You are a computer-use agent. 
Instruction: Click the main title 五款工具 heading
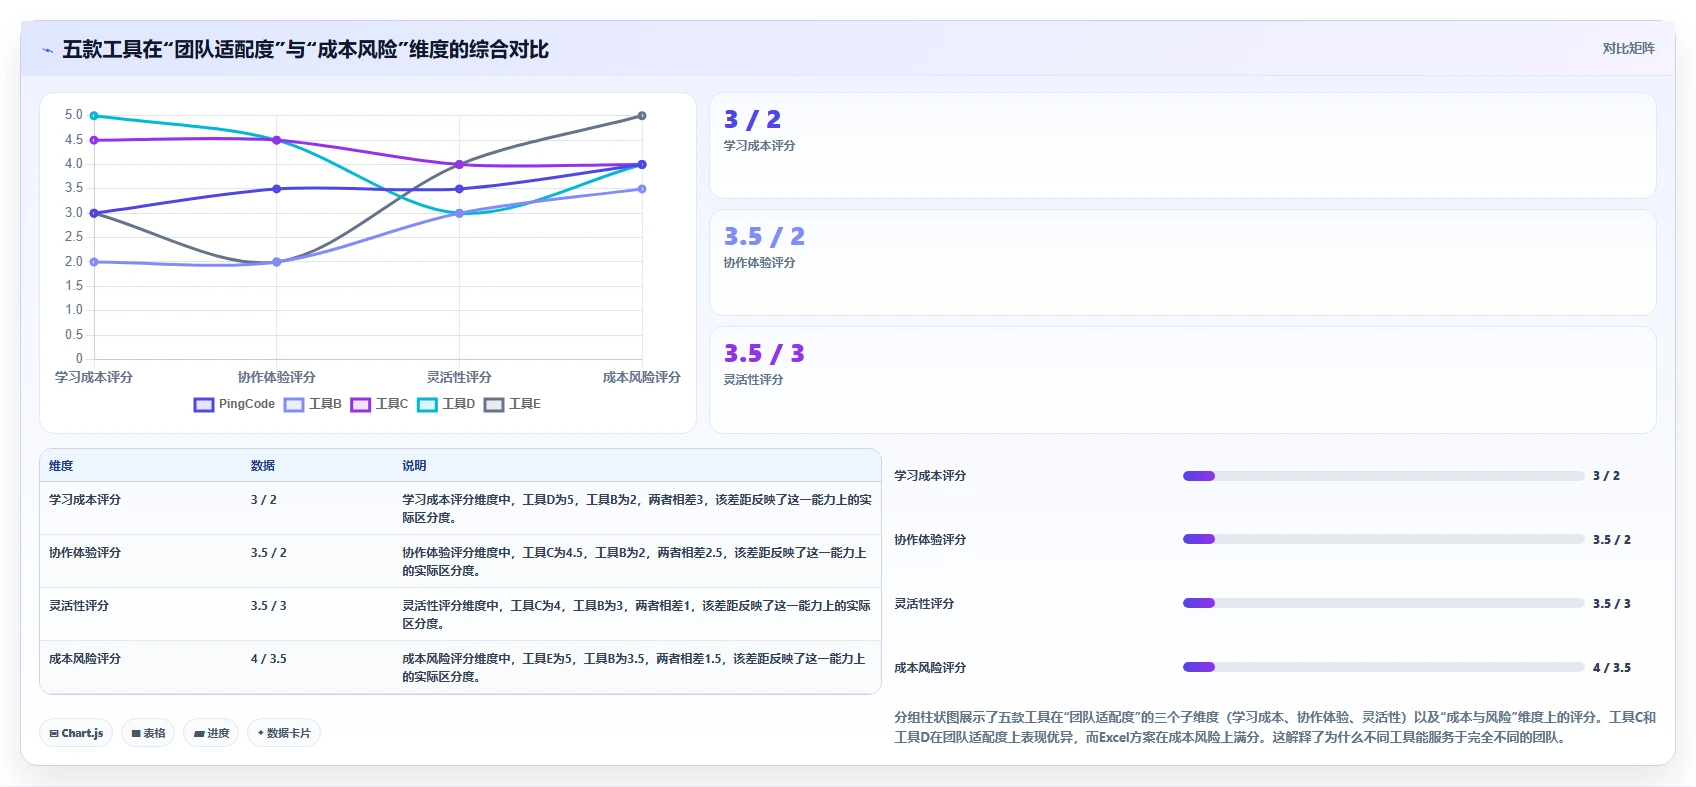pyautogui.click(x=306, y=49)
